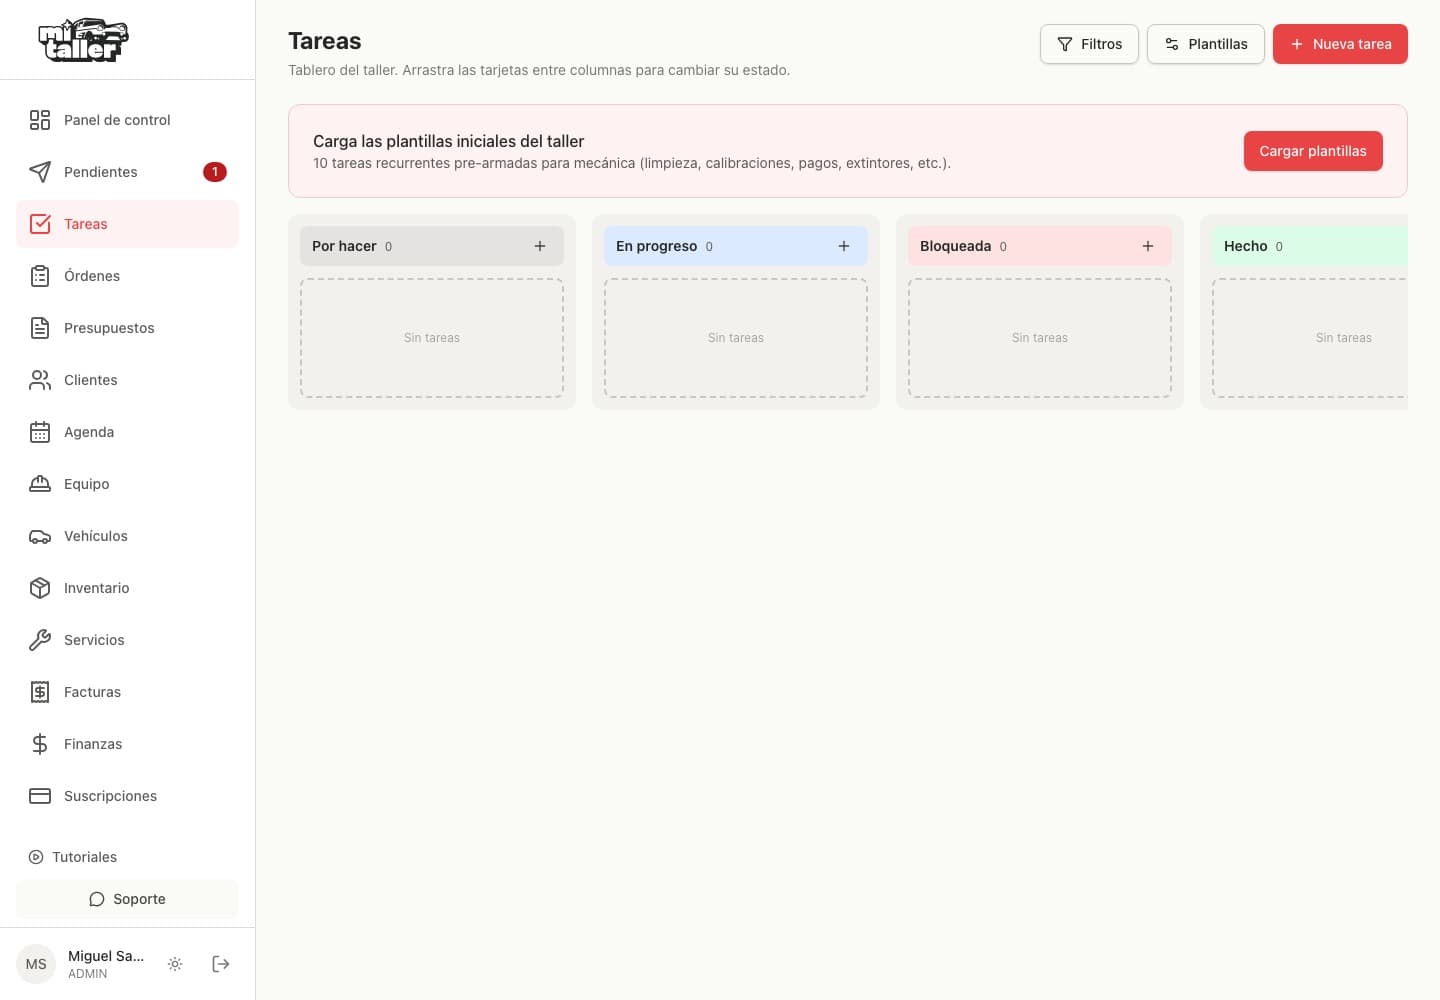1440x1000 pixels.
Task: Go to Órdenes section
Action: coord(127,276)
